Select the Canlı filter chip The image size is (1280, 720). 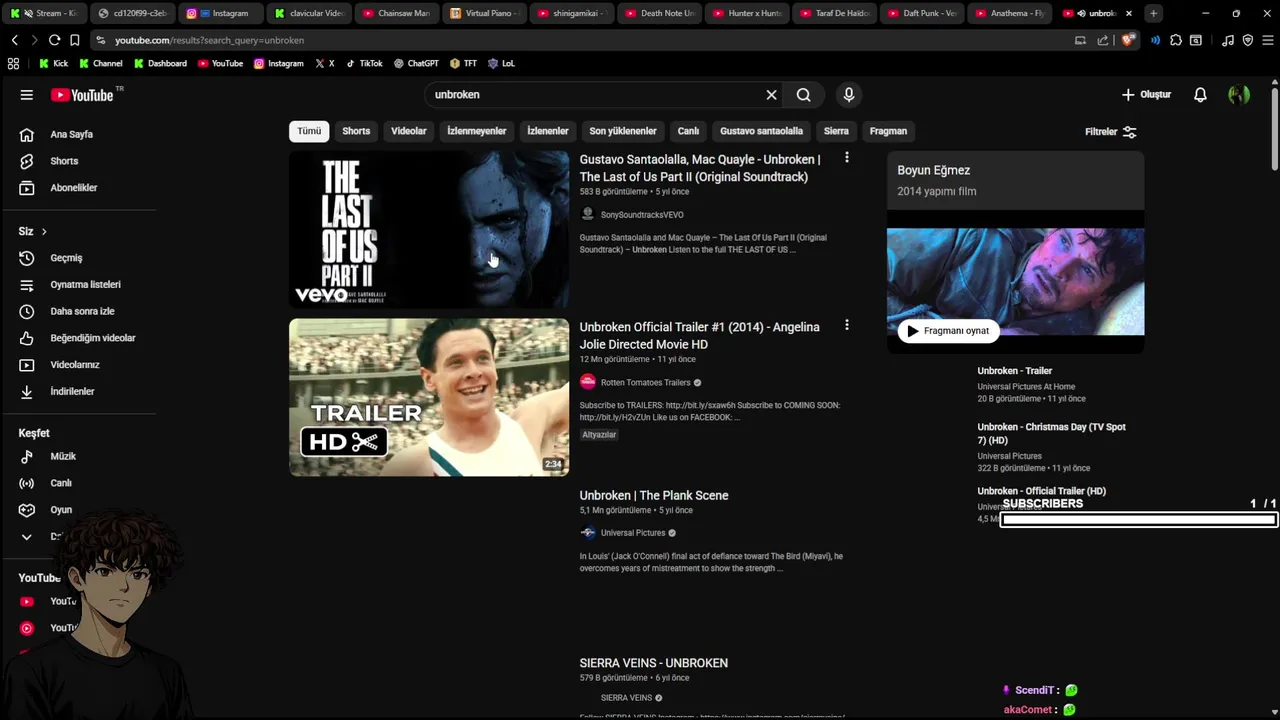click(688, 131)
